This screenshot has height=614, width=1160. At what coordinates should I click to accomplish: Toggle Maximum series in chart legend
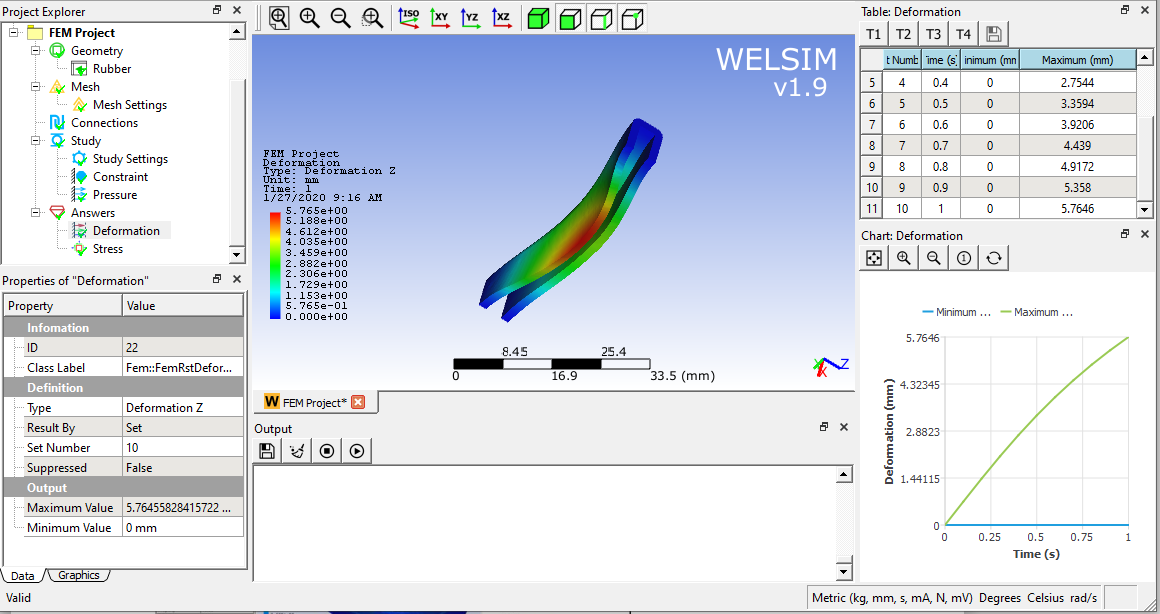(1037, 312)
